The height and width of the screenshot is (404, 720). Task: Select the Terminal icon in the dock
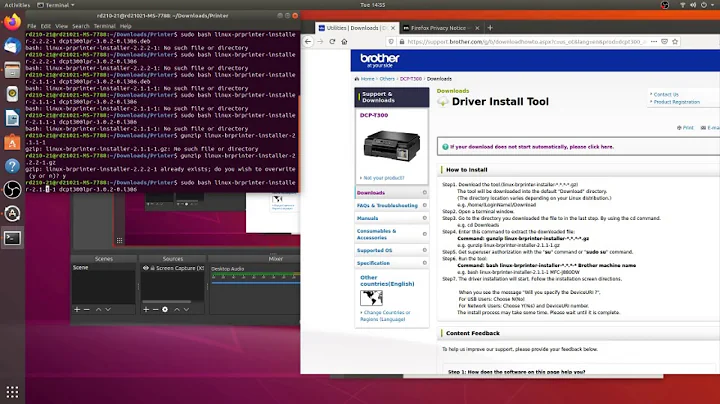(x=12, y=238)
